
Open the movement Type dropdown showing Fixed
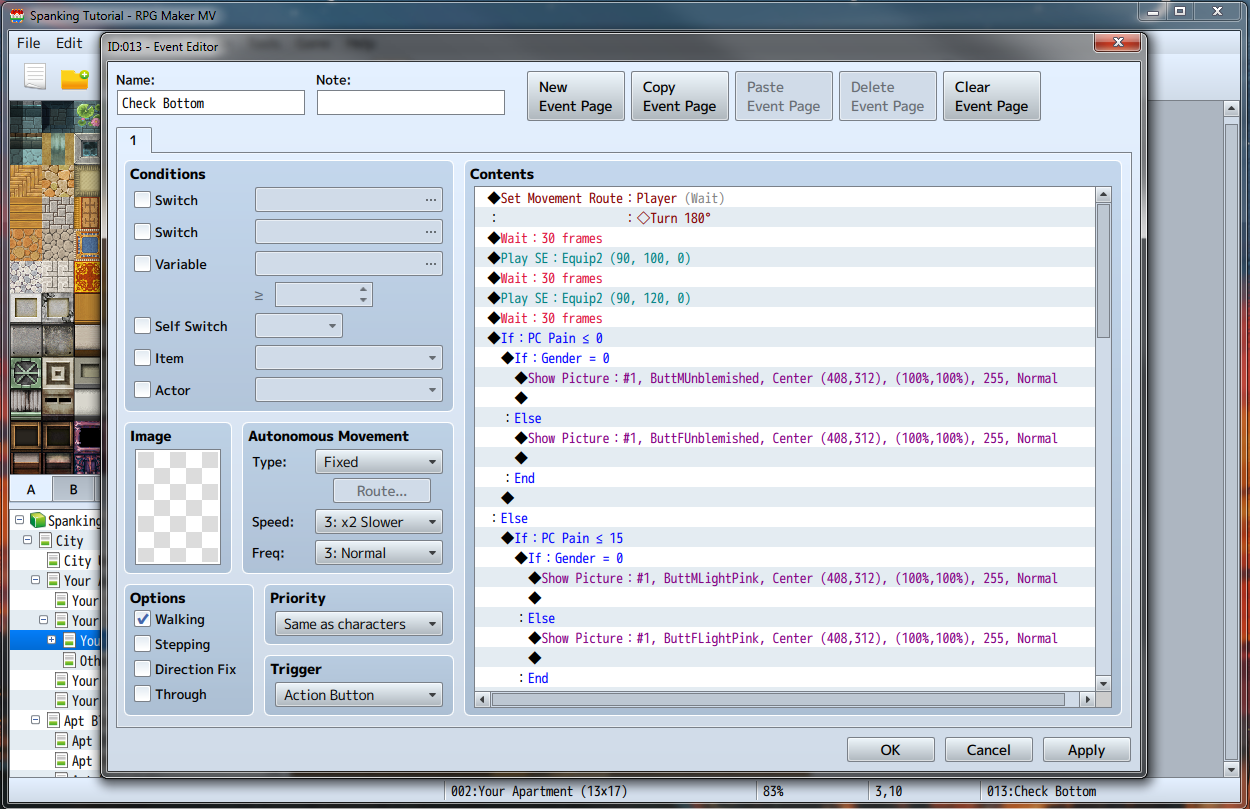point(378,462)
